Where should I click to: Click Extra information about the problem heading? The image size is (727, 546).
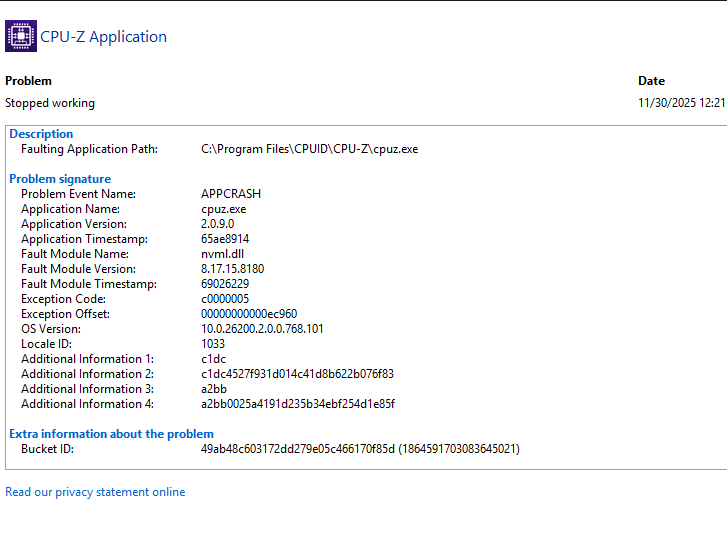(x=111, y=434)
